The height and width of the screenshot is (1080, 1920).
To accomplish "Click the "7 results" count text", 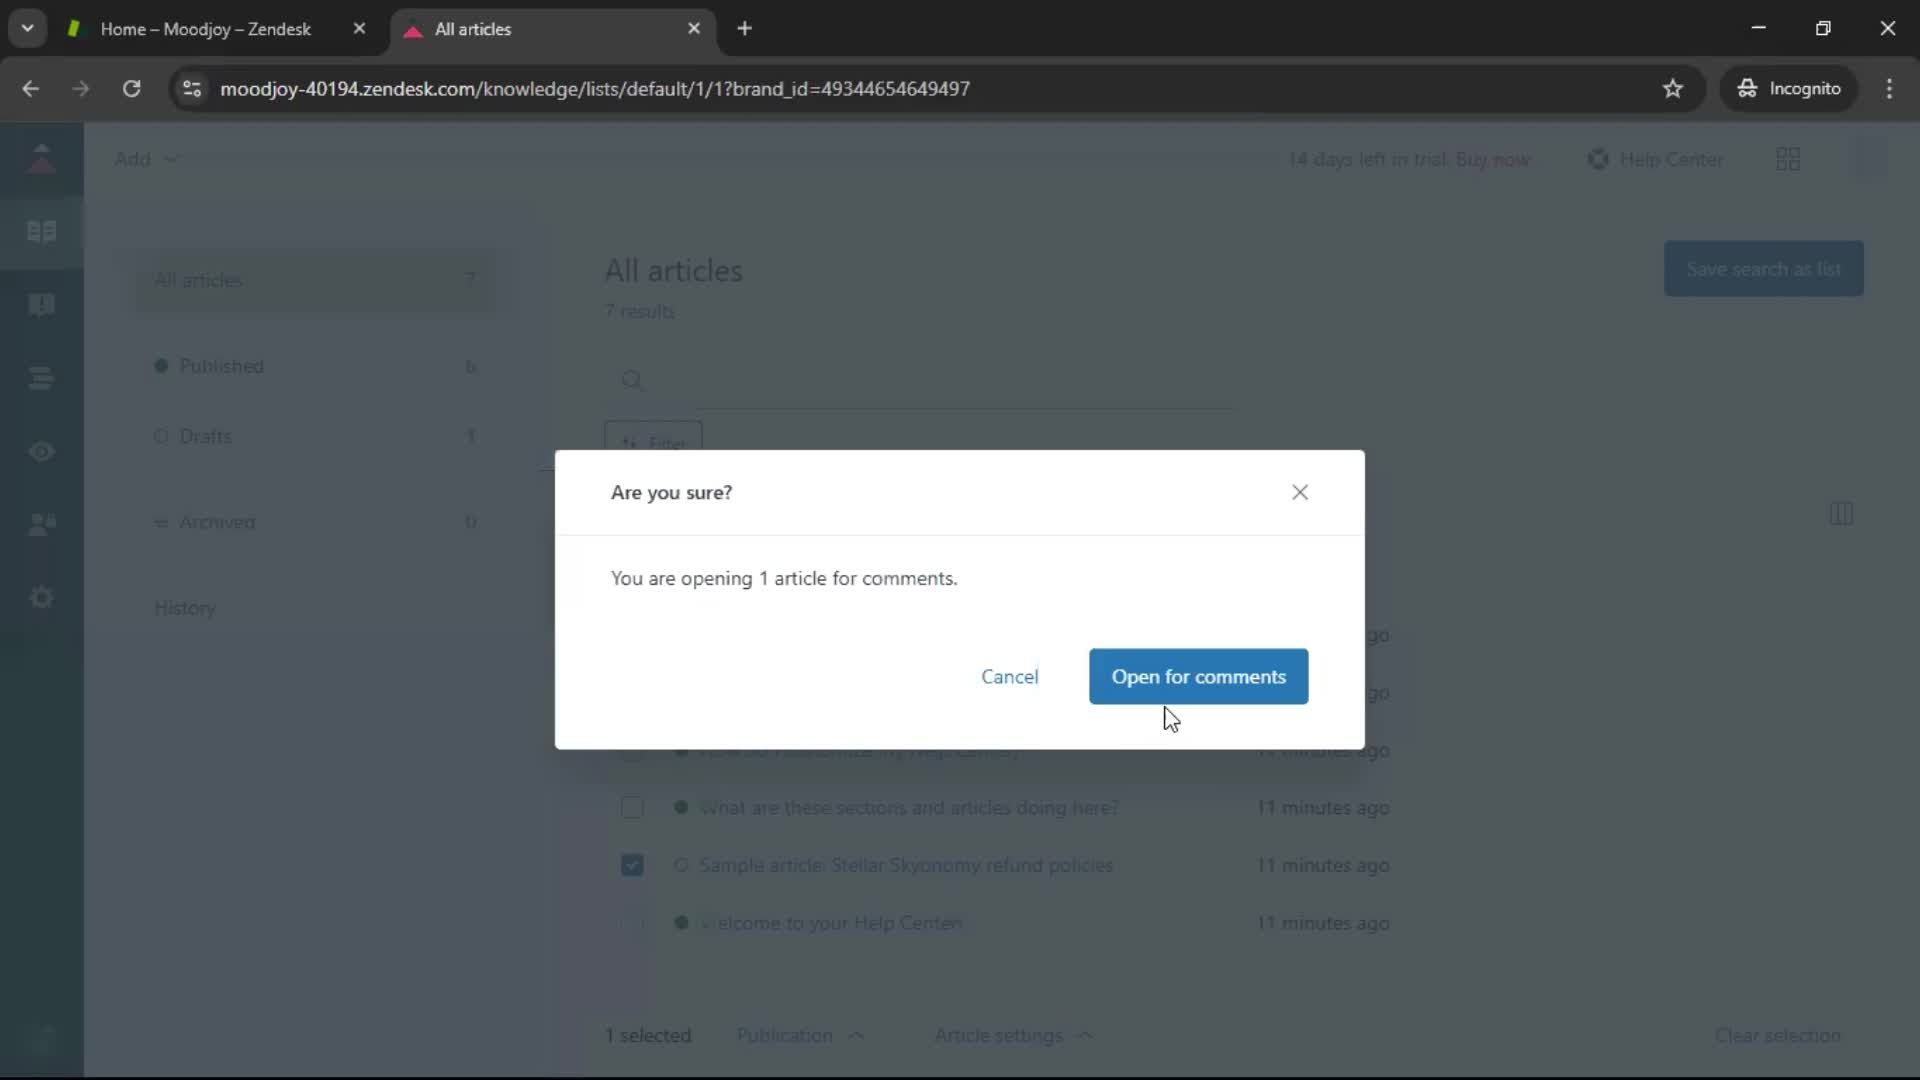I will coord(639,311).
